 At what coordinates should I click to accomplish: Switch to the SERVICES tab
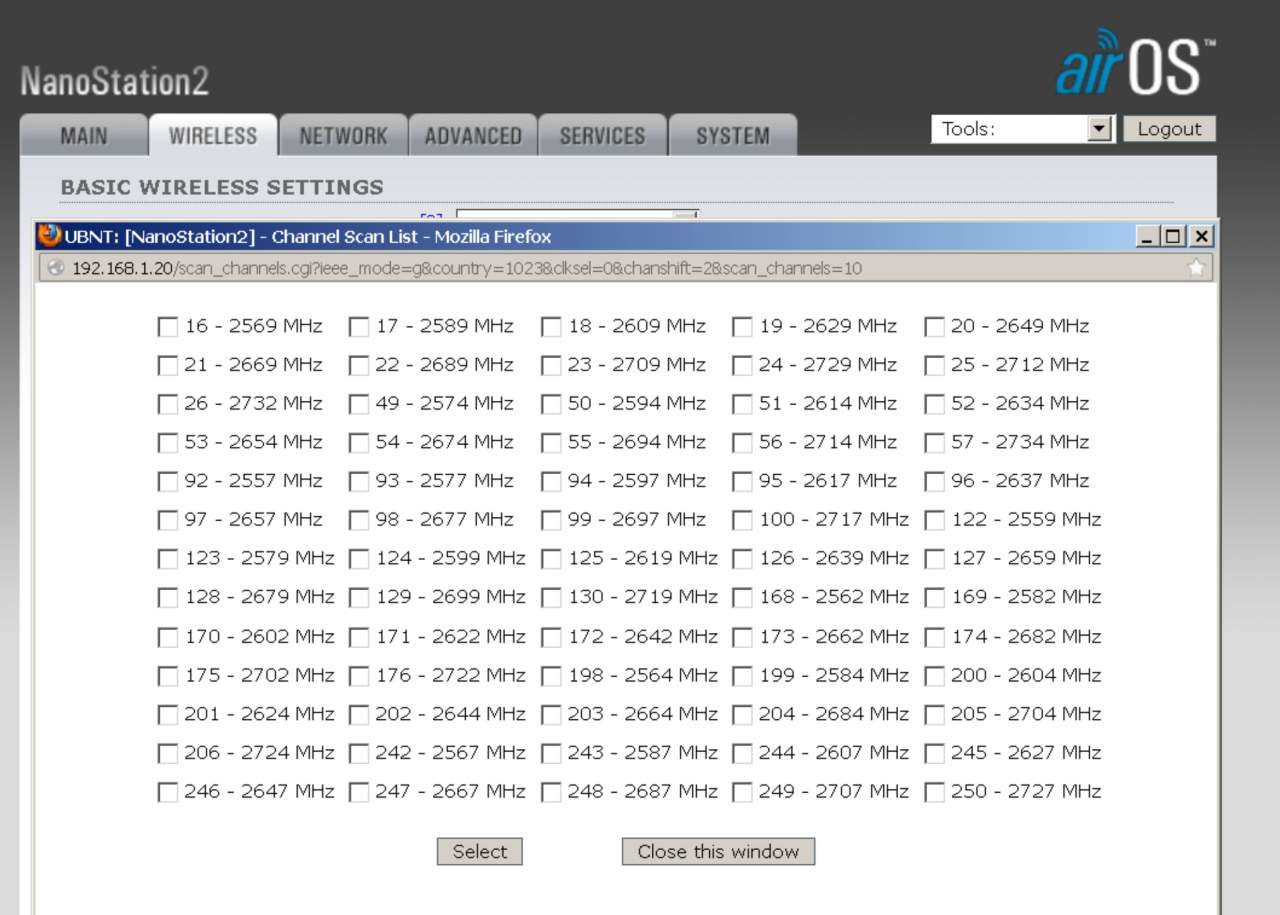click(x=603, y=136)
